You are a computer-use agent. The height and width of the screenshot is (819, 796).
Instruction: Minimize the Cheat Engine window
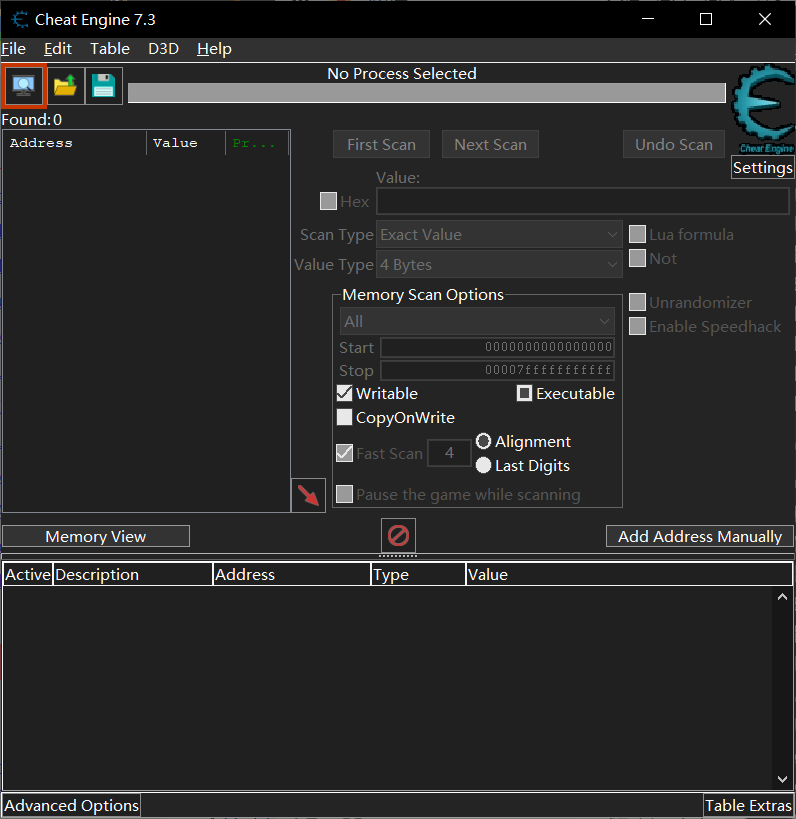pyautogui.click(x=648, y=19)
